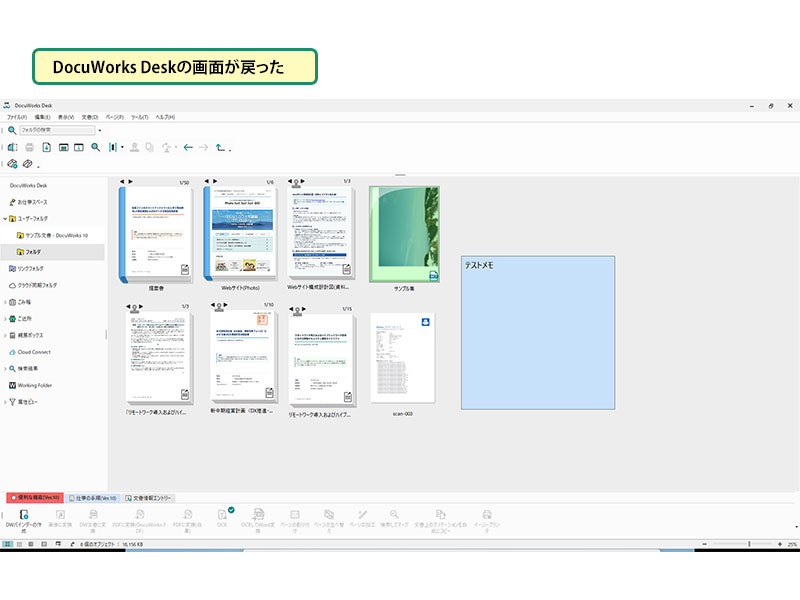Click the 画像に変換 tool icon

(x=60, y=514)
